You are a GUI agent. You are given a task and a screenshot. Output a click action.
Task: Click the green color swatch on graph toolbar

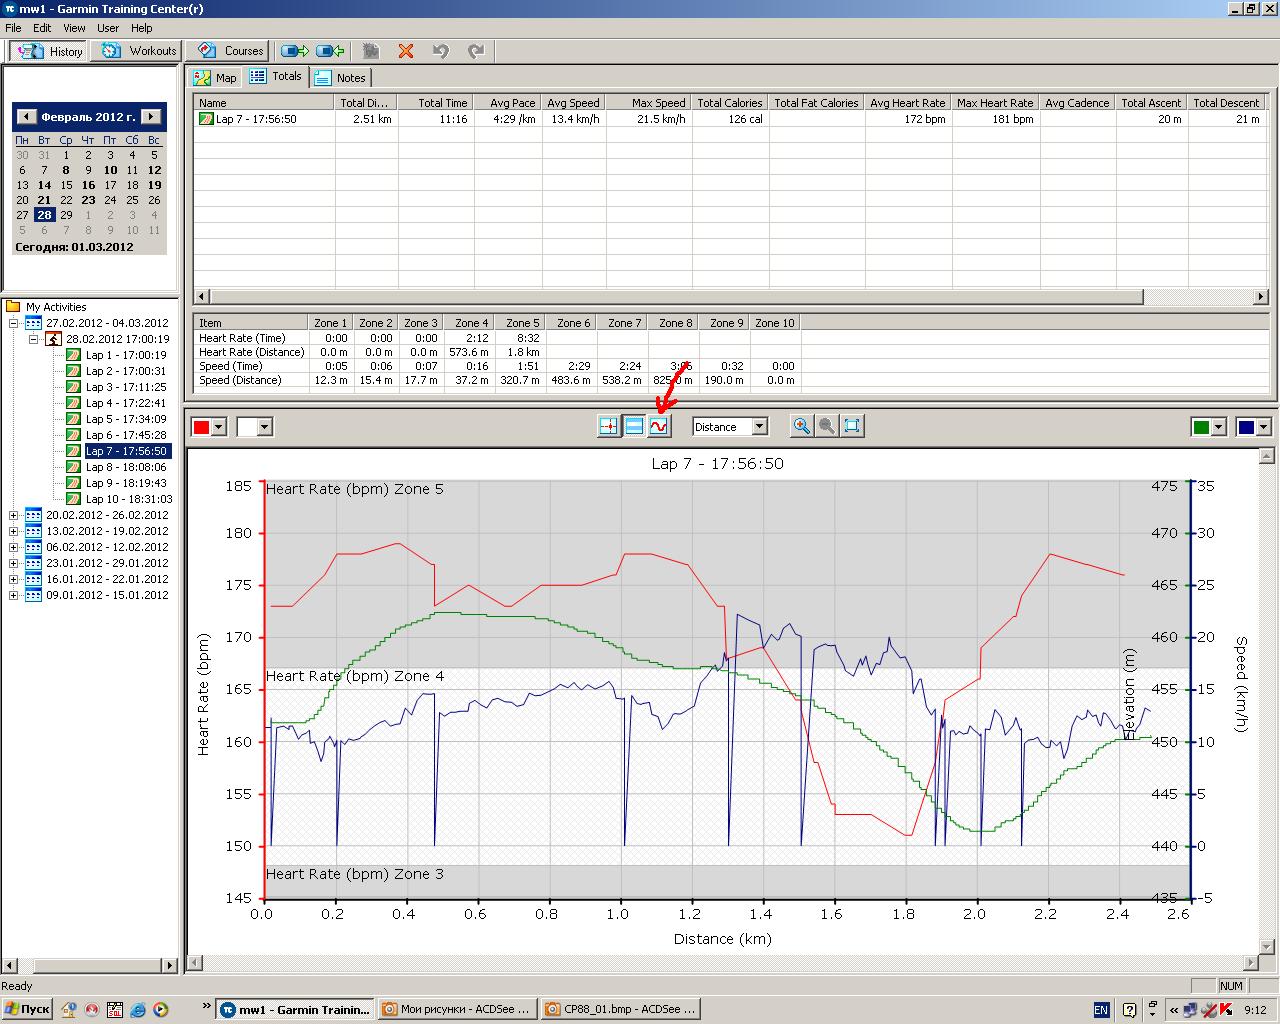coord(1200,427)
